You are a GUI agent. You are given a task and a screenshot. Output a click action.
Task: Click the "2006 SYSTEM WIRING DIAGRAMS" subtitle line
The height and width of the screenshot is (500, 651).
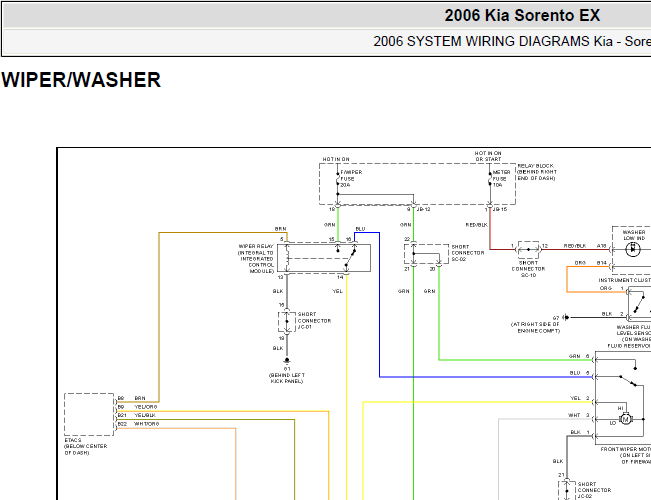click(x=512, y=42)
